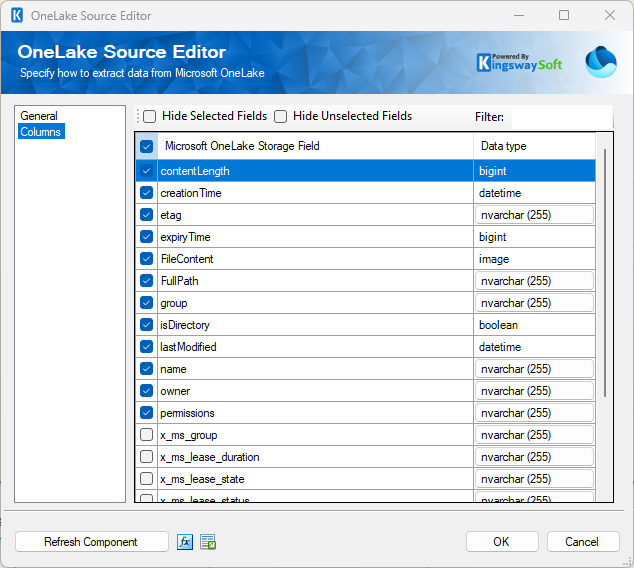The width and height of the screenshot is (634, 568).
Task: Open owner data type nvarchar dropdown
Action: point(534,391)
